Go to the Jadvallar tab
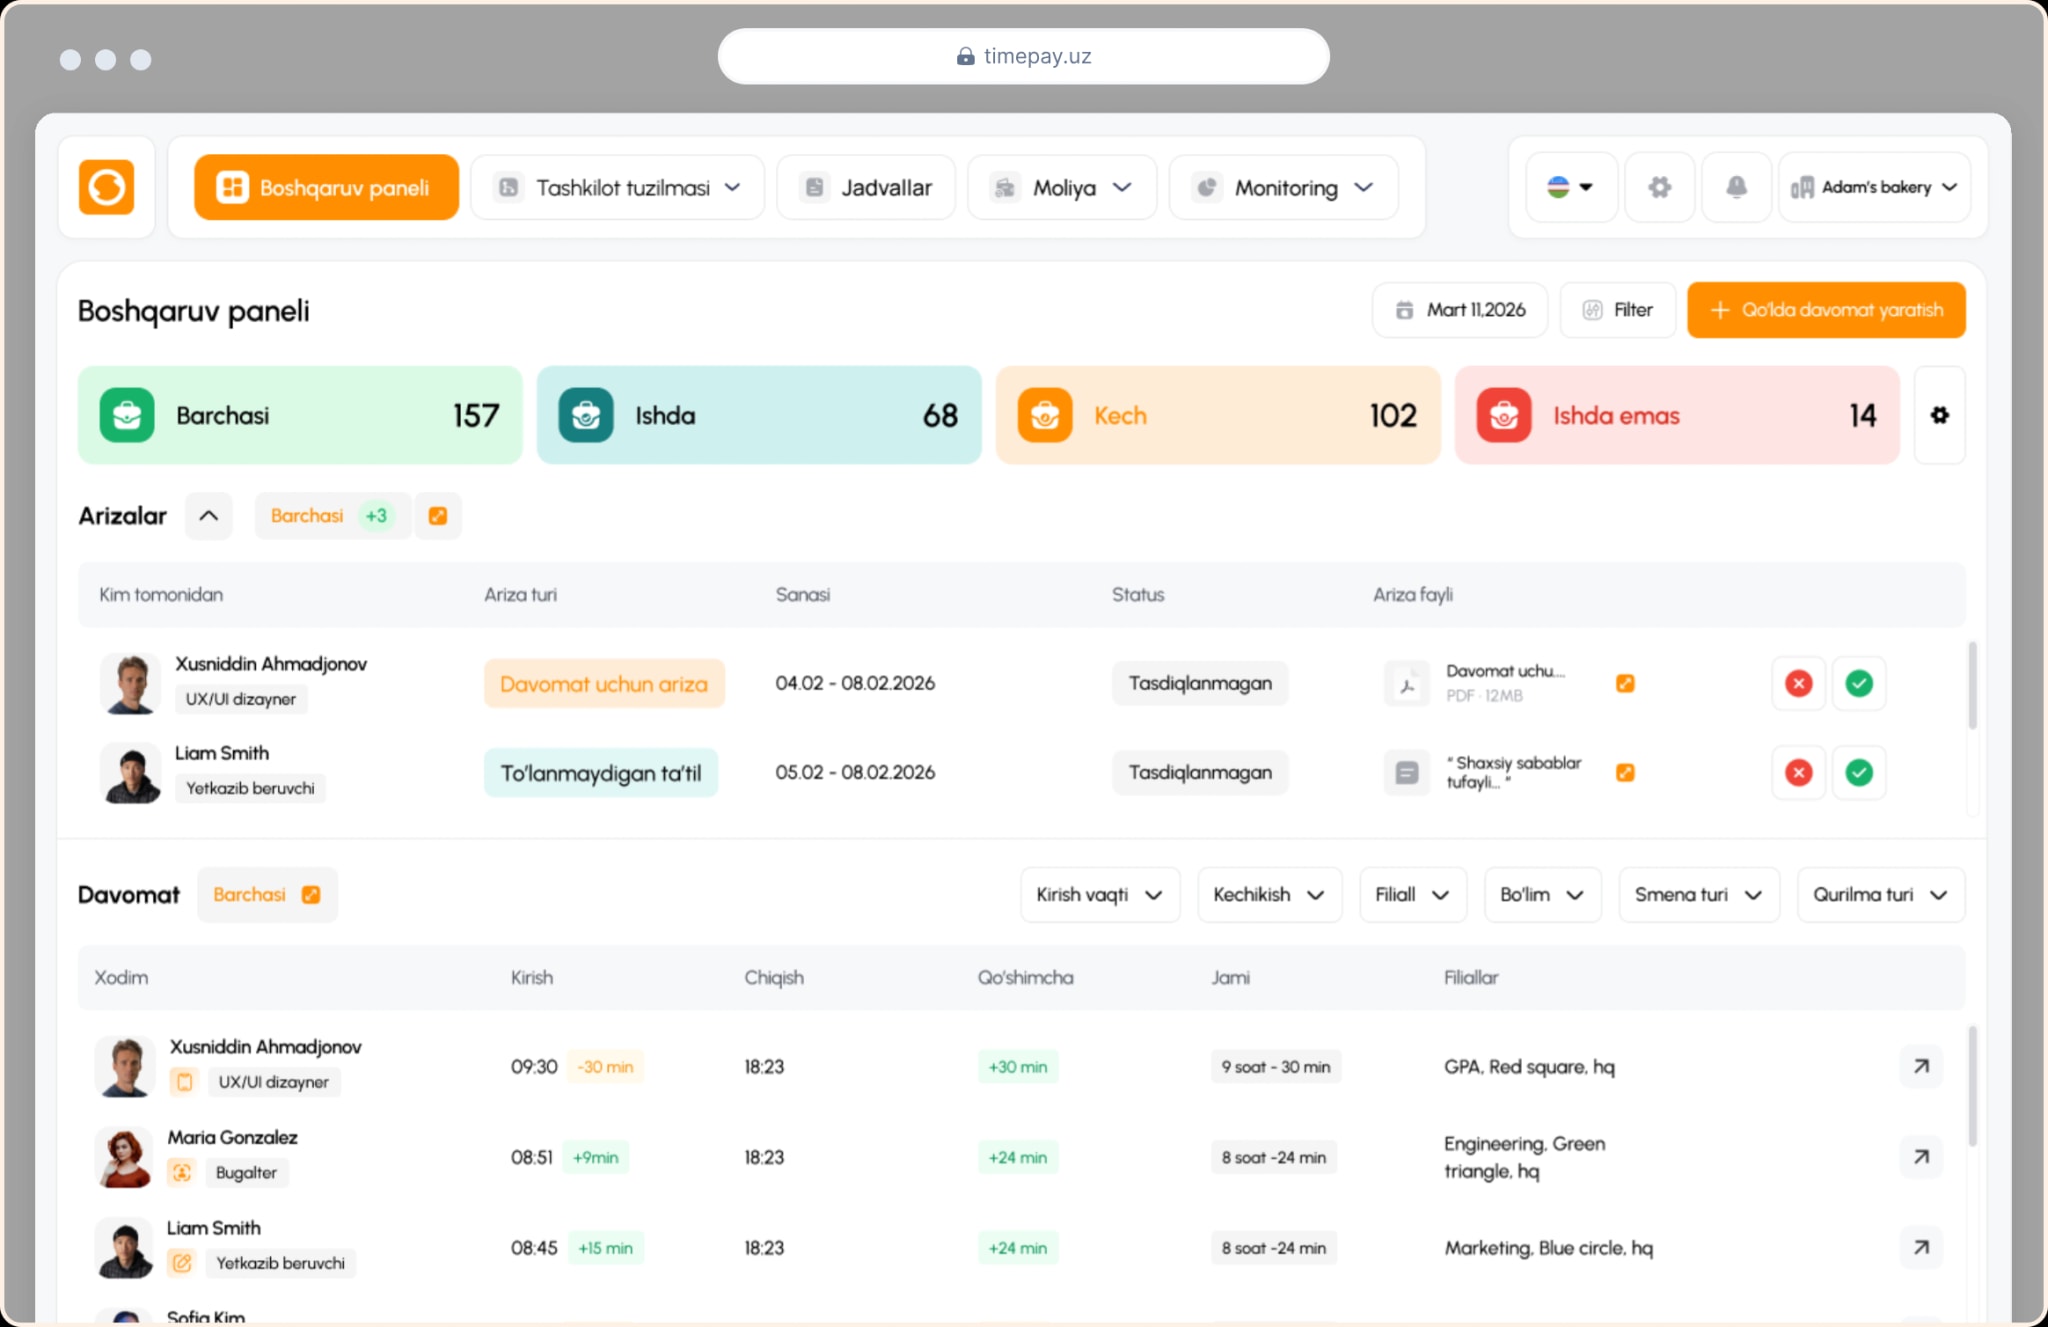 tap(866, 187)
